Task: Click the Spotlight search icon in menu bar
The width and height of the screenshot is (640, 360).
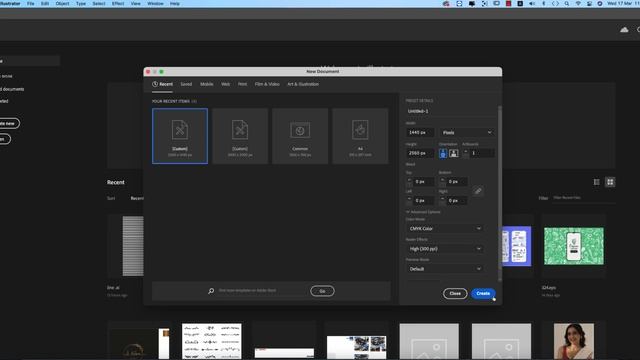Action: click(x=567, y=4)
